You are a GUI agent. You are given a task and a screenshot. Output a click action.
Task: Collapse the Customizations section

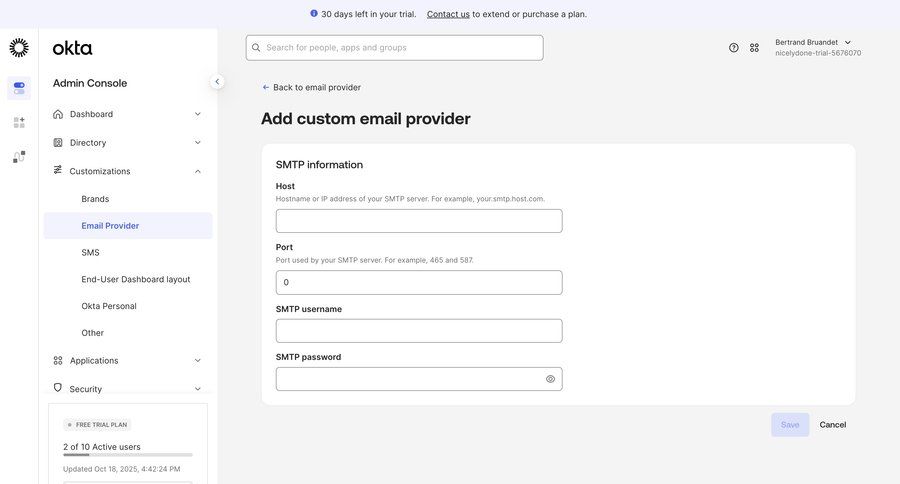tap(198, 171)
